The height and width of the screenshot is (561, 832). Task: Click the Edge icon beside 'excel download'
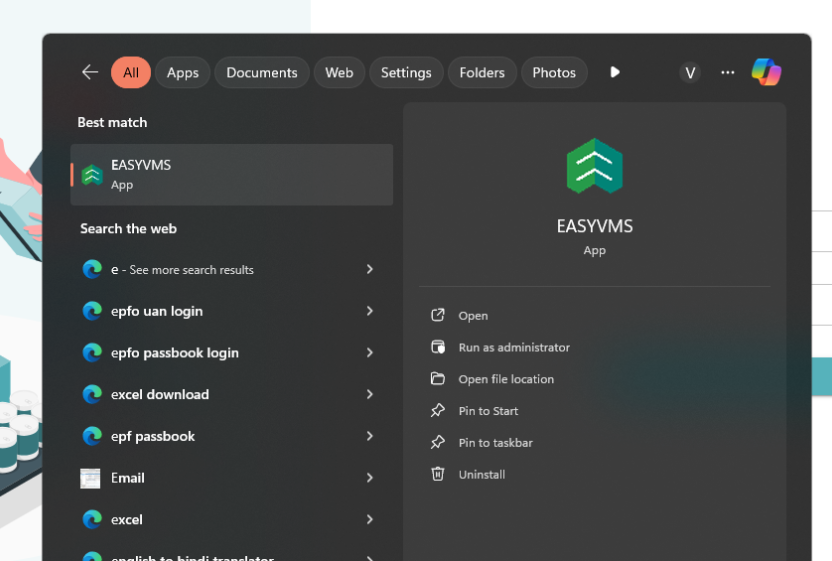(x=92, y=394)
